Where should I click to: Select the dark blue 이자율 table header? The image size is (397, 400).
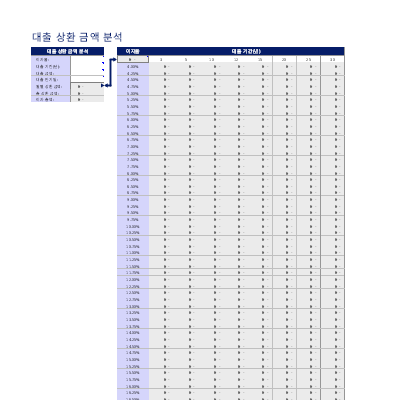tap(133, 51)
